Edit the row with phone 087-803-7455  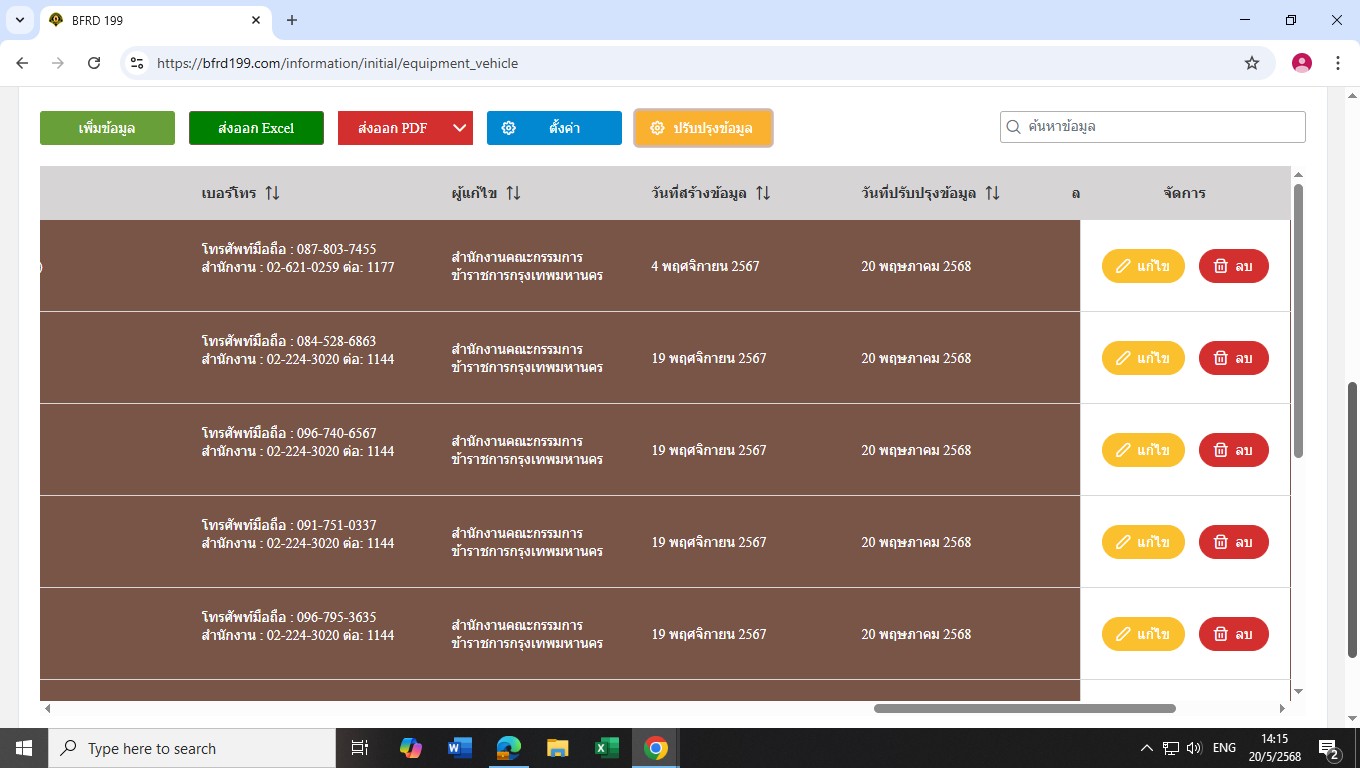(1142, 266)
